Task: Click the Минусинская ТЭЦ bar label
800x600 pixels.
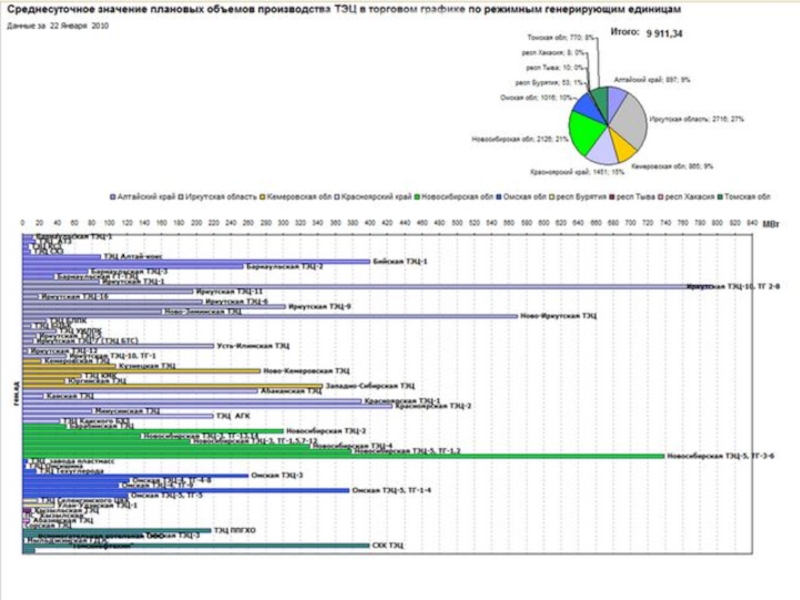Action: tap(127, 411)
